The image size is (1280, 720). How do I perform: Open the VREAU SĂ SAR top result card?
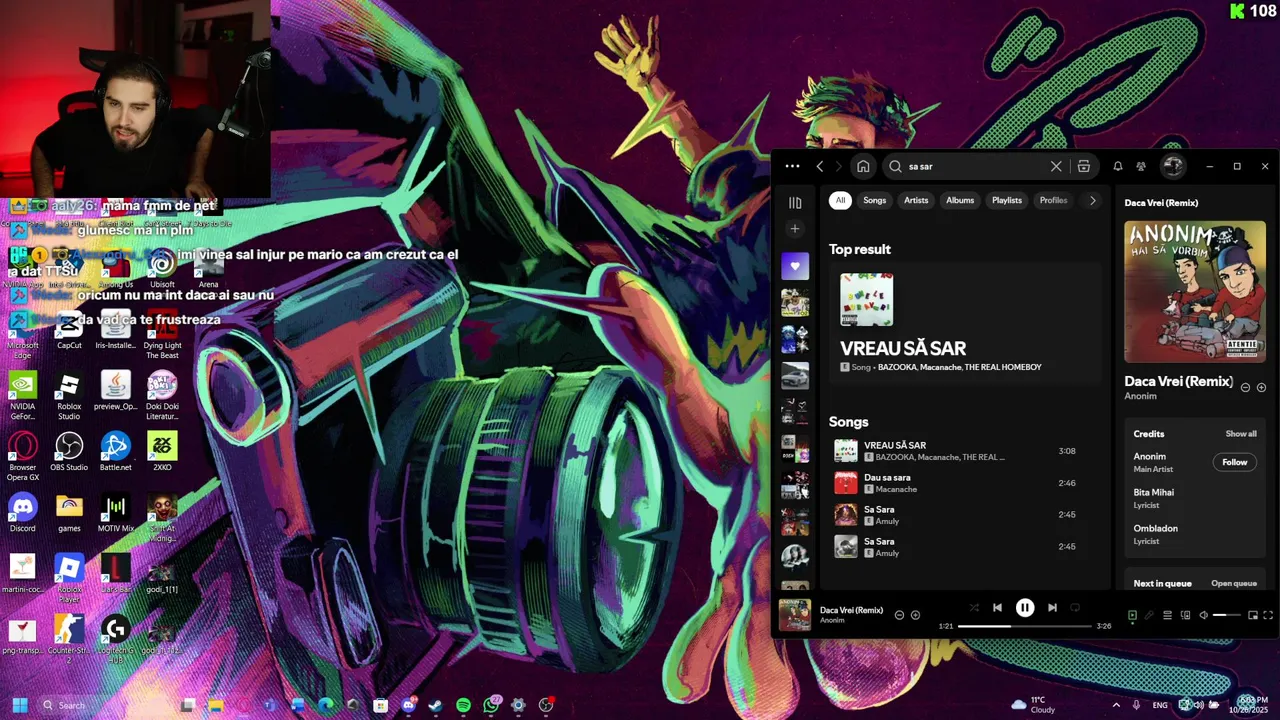(964, 325)
